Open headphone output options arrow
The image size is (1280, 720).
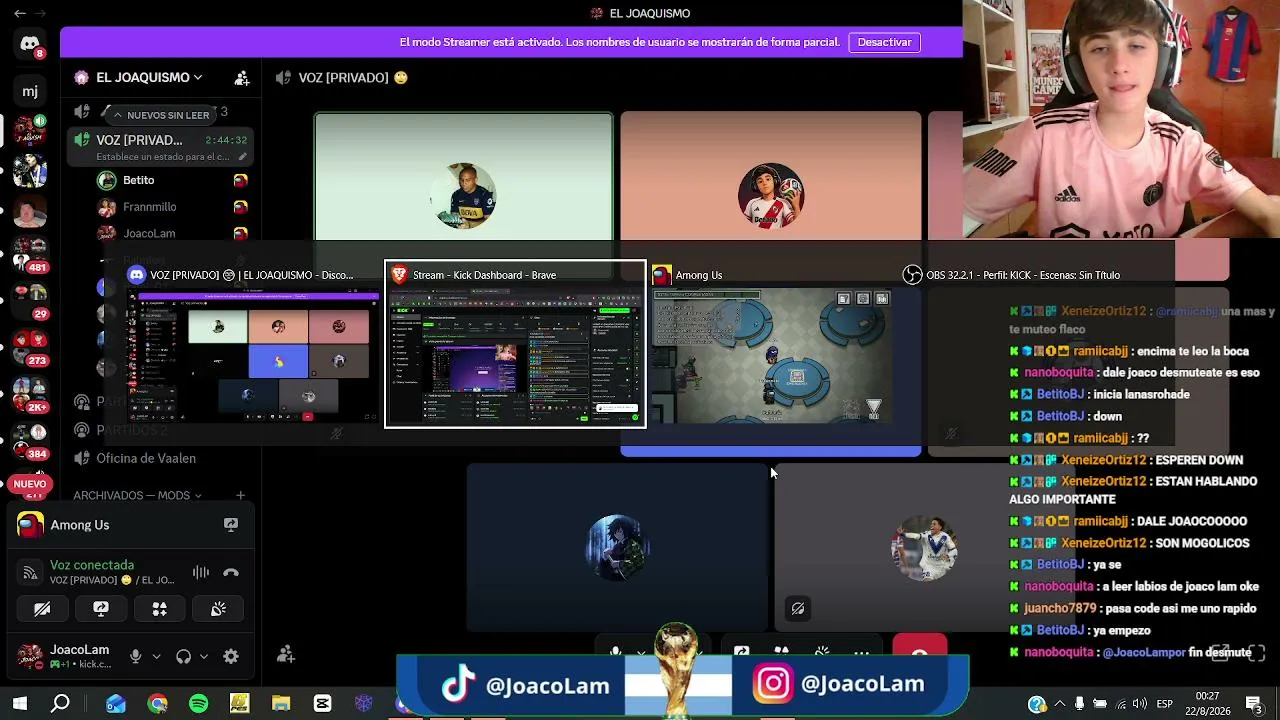tap(204, 657)
